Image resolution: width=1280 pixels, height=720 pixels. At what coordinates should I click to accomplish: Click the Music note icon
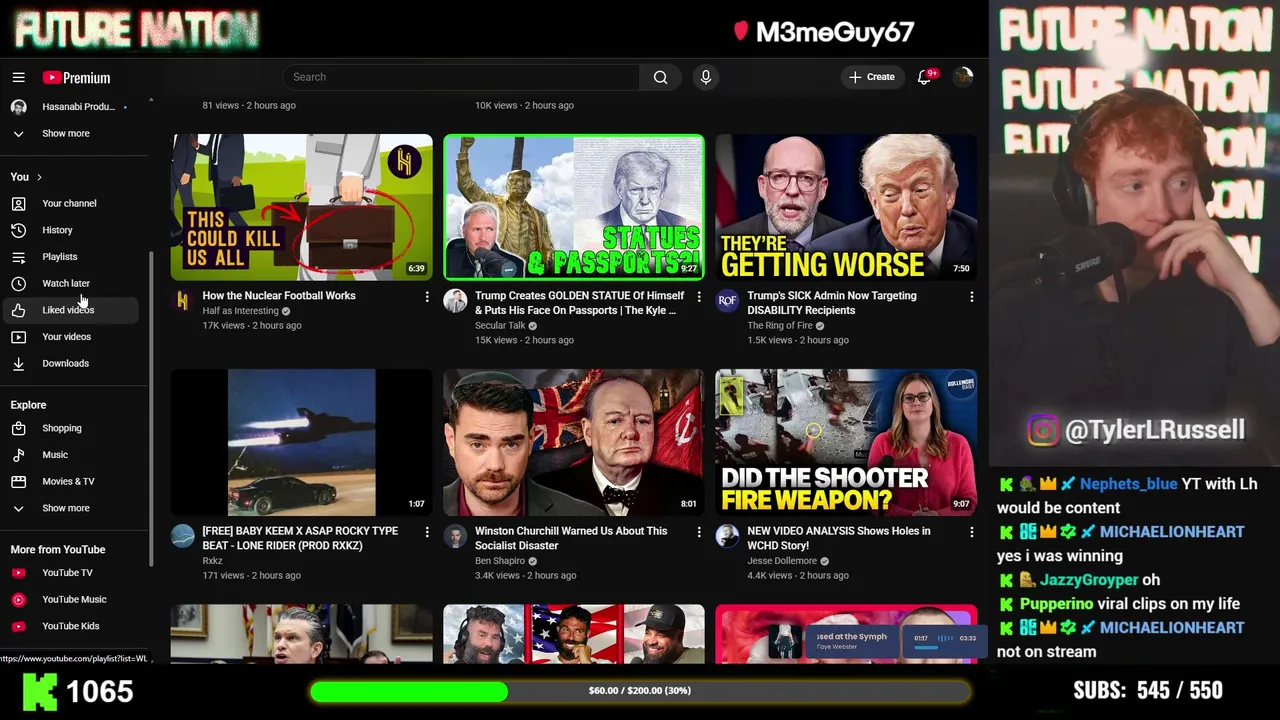[x=18, y=455]
